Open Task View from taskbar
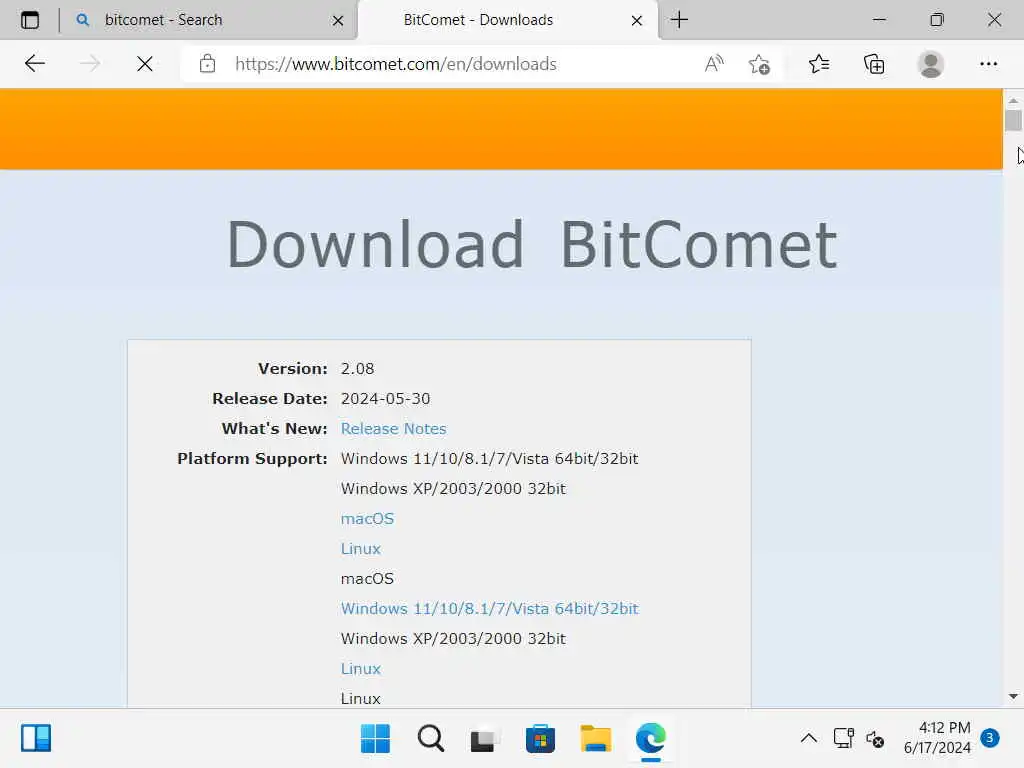 (485, 739)
